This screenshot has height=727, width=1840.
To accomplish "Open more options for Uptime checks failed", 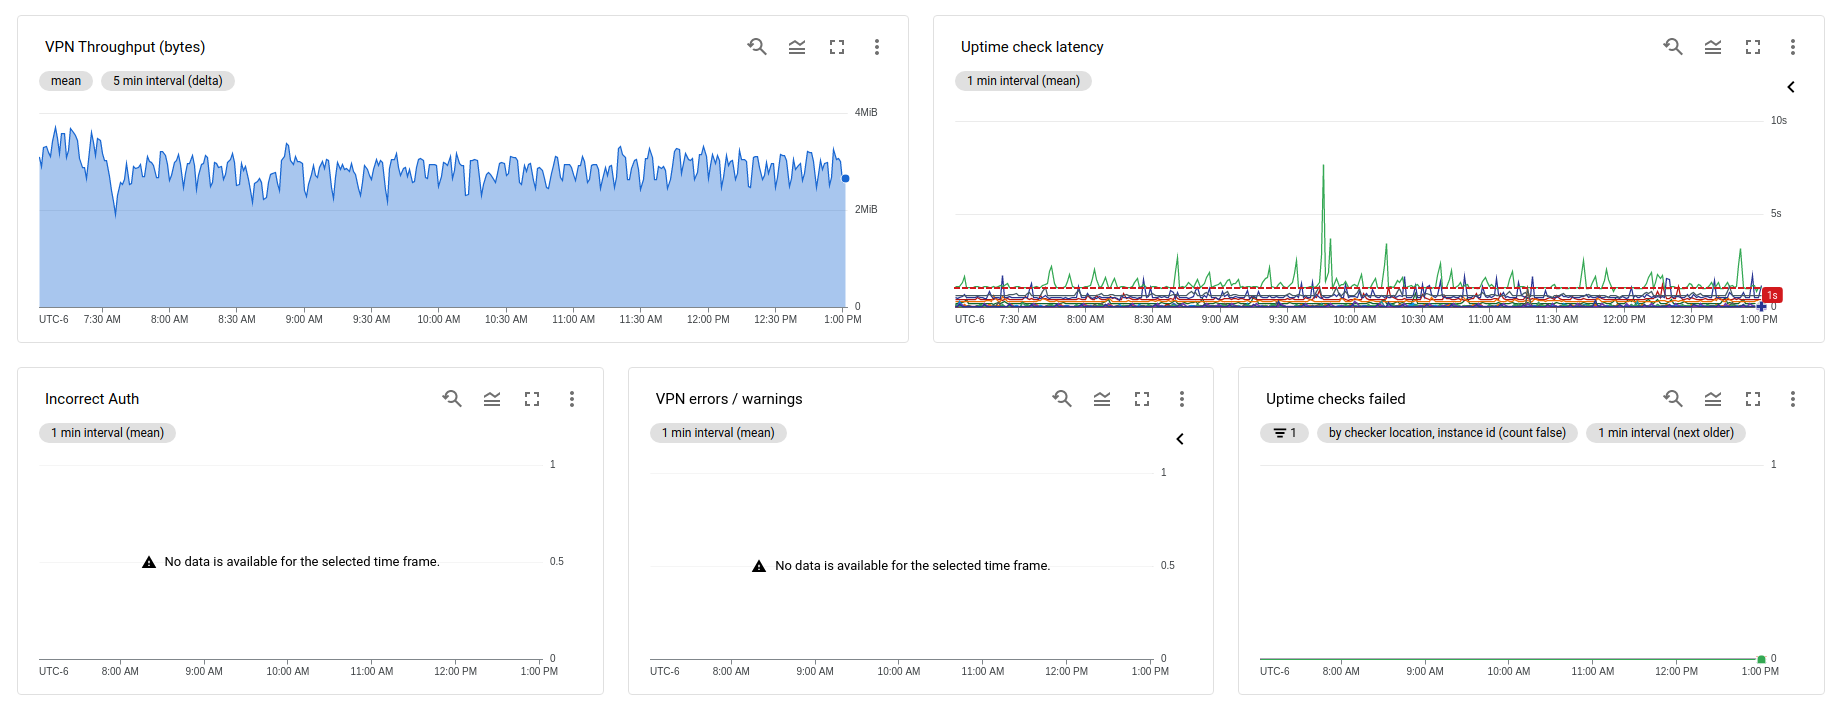I will click(x=1793, y=399).
